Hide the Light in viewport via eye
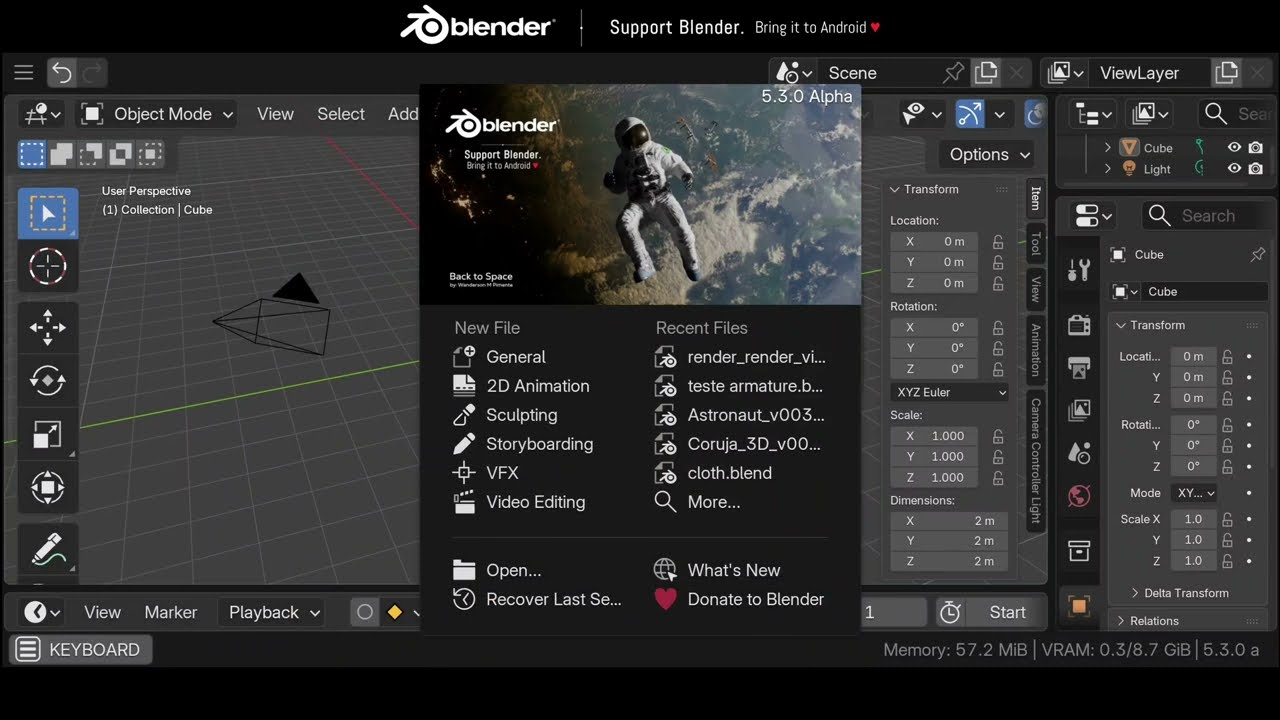The height and width of the screenshot is (720, 1280). [x=1235, y=169]
